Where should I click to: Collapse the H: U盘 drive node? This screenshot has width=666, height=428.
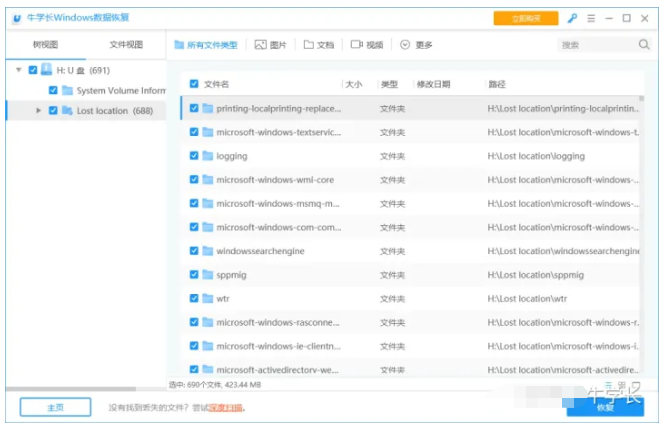point(19,70)
